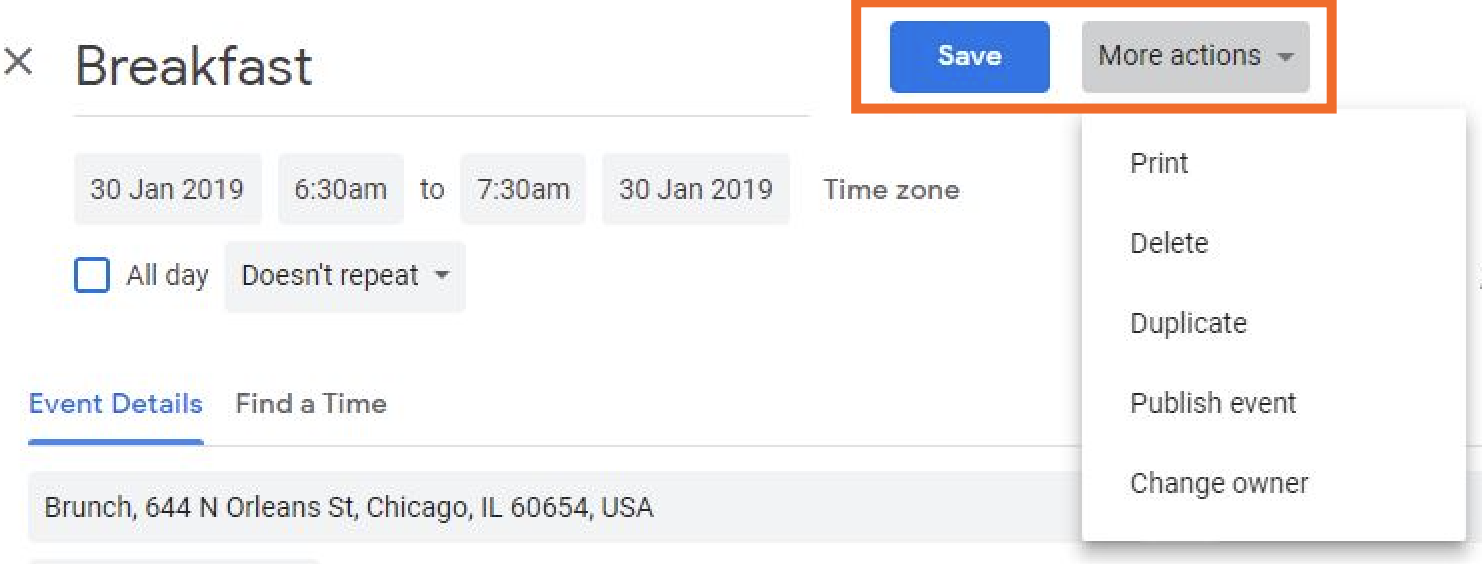Edit the Breakfast event title field
Screen dimensions: 1482x564
[441, 68]
